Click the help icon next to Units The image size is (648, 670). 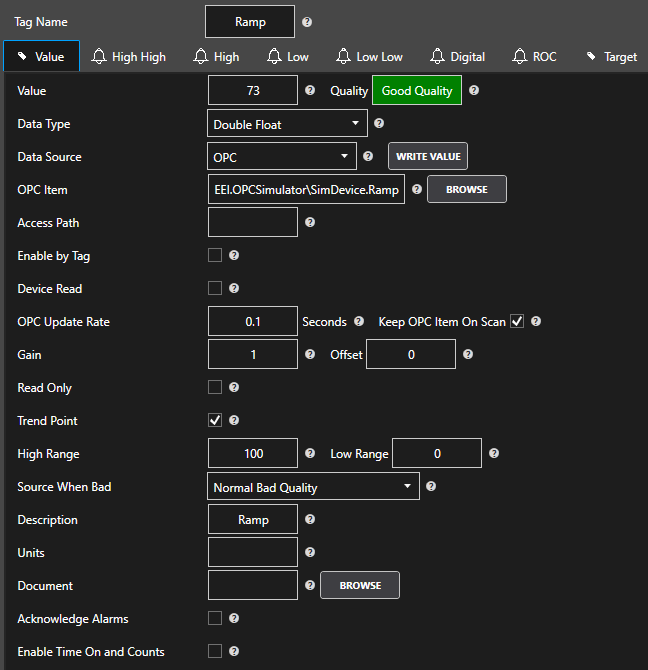coord(309,553)
